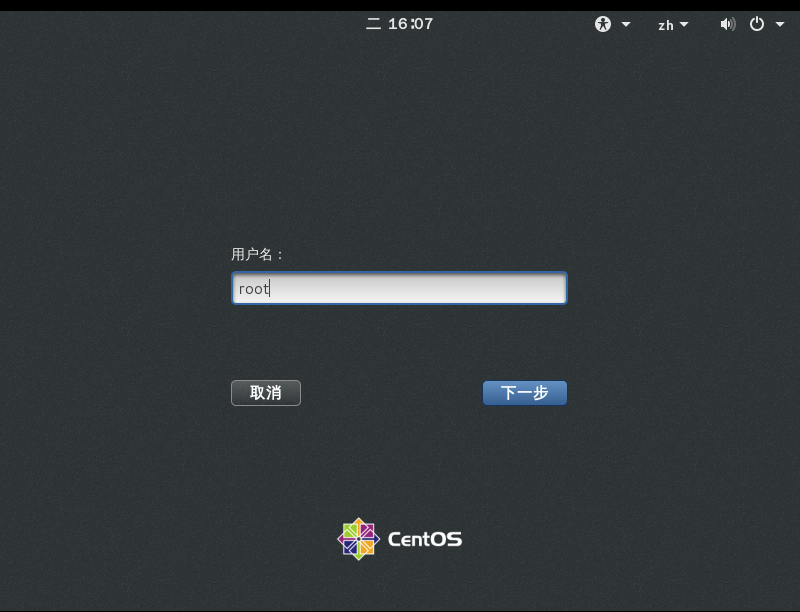Click the 下一步 next button
Image resolution: width=800 pixels, height=612 pixels.
(524, 393)
